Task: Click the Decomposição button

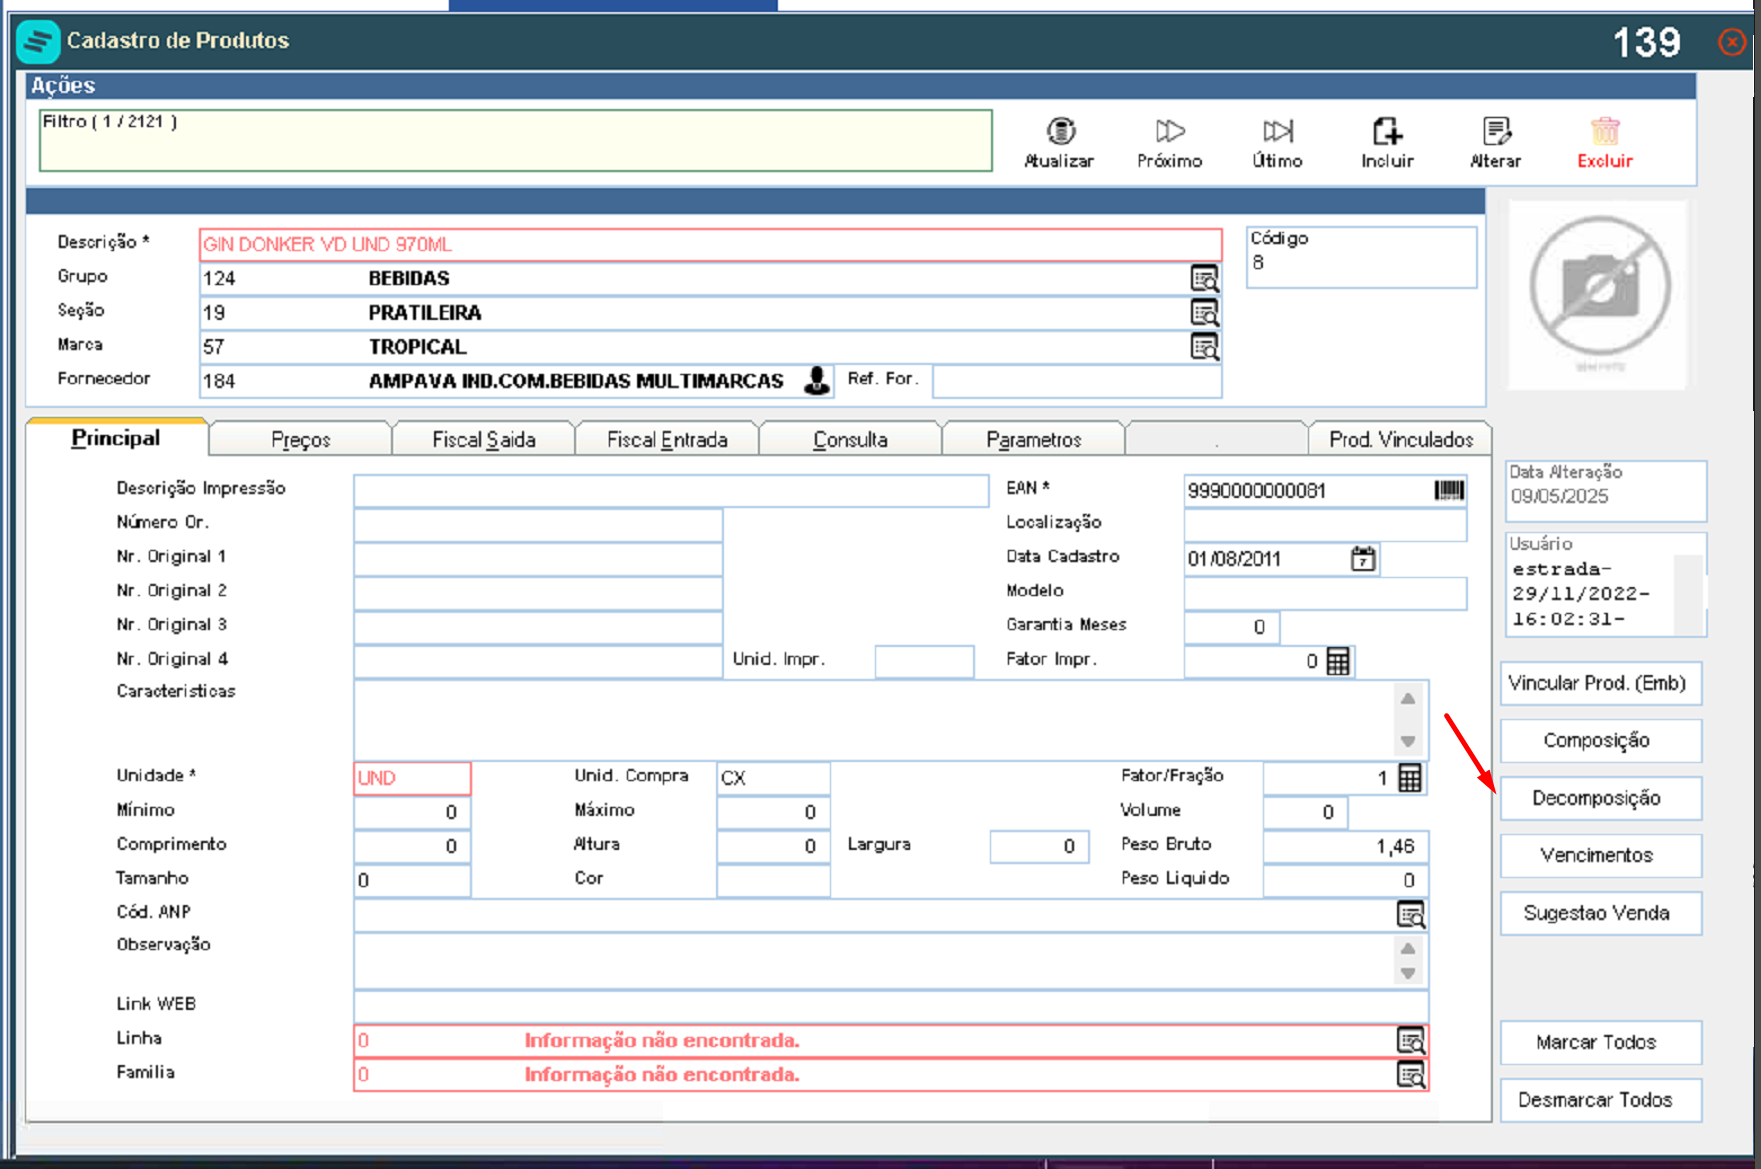Action: (1600, 798)
